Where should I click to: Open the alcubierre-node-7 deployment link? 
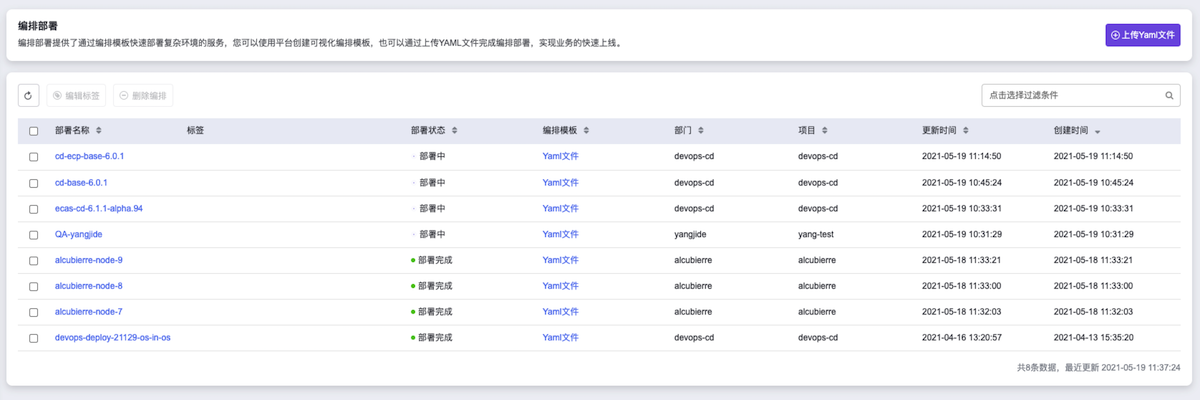[x=89, y=312]
